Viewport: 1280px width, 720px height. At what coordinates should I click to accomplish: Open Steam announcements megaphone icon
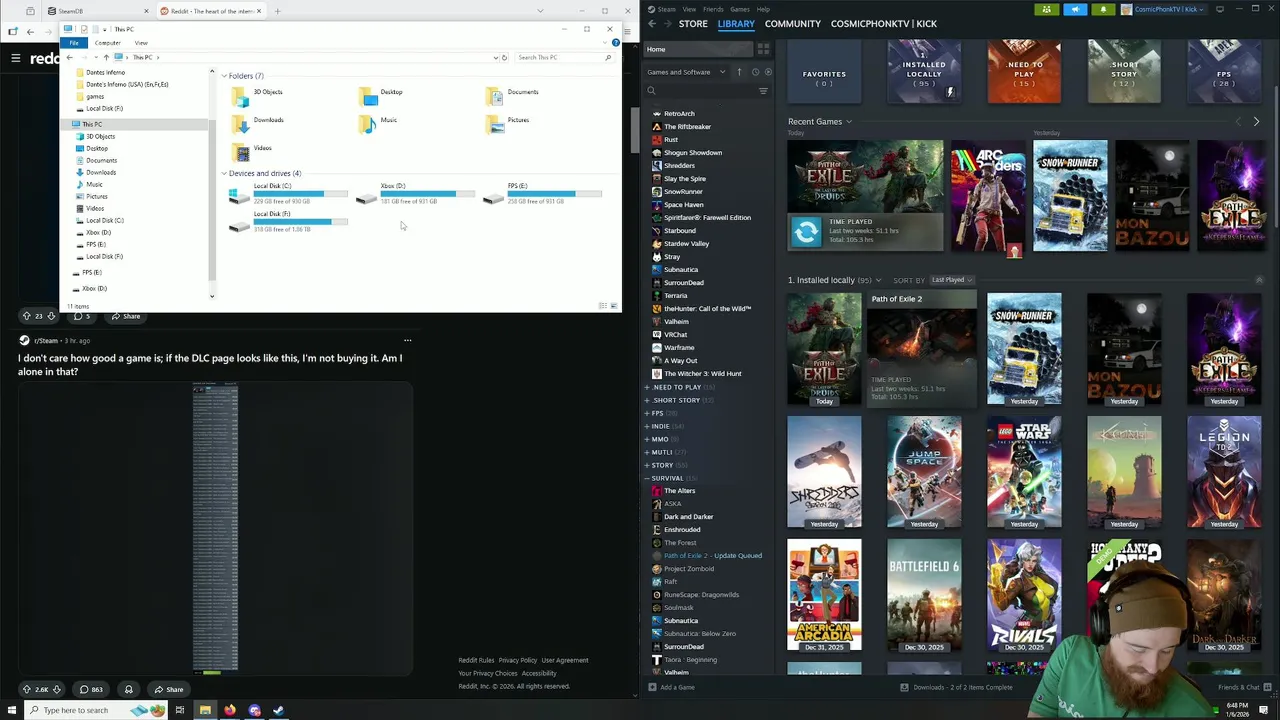tap(1075, 10)
